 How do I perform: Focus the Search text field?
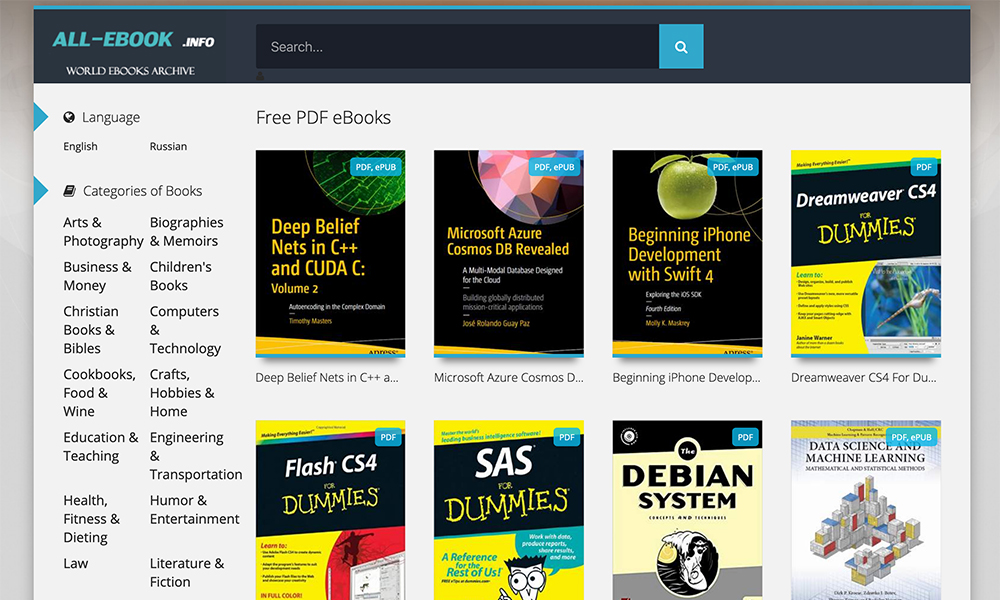tap(457, 47)
